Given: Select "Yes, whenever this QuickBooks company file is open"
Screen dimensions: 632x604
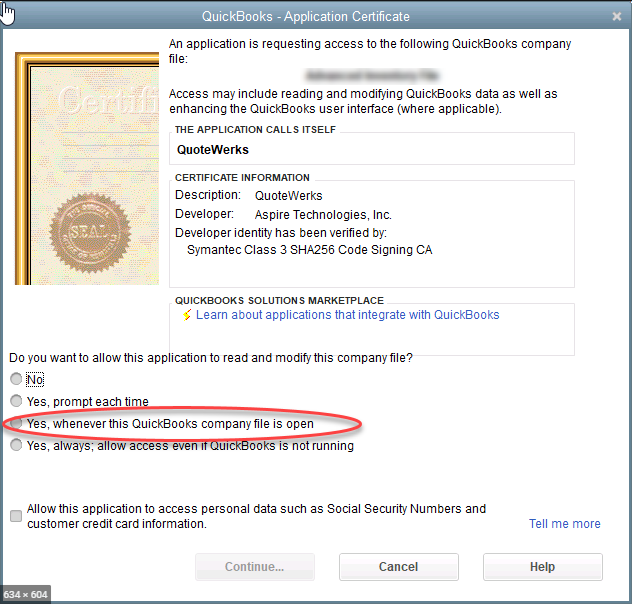Looking at the screenshot, I should pyautogui.click(x=16, y=423).
